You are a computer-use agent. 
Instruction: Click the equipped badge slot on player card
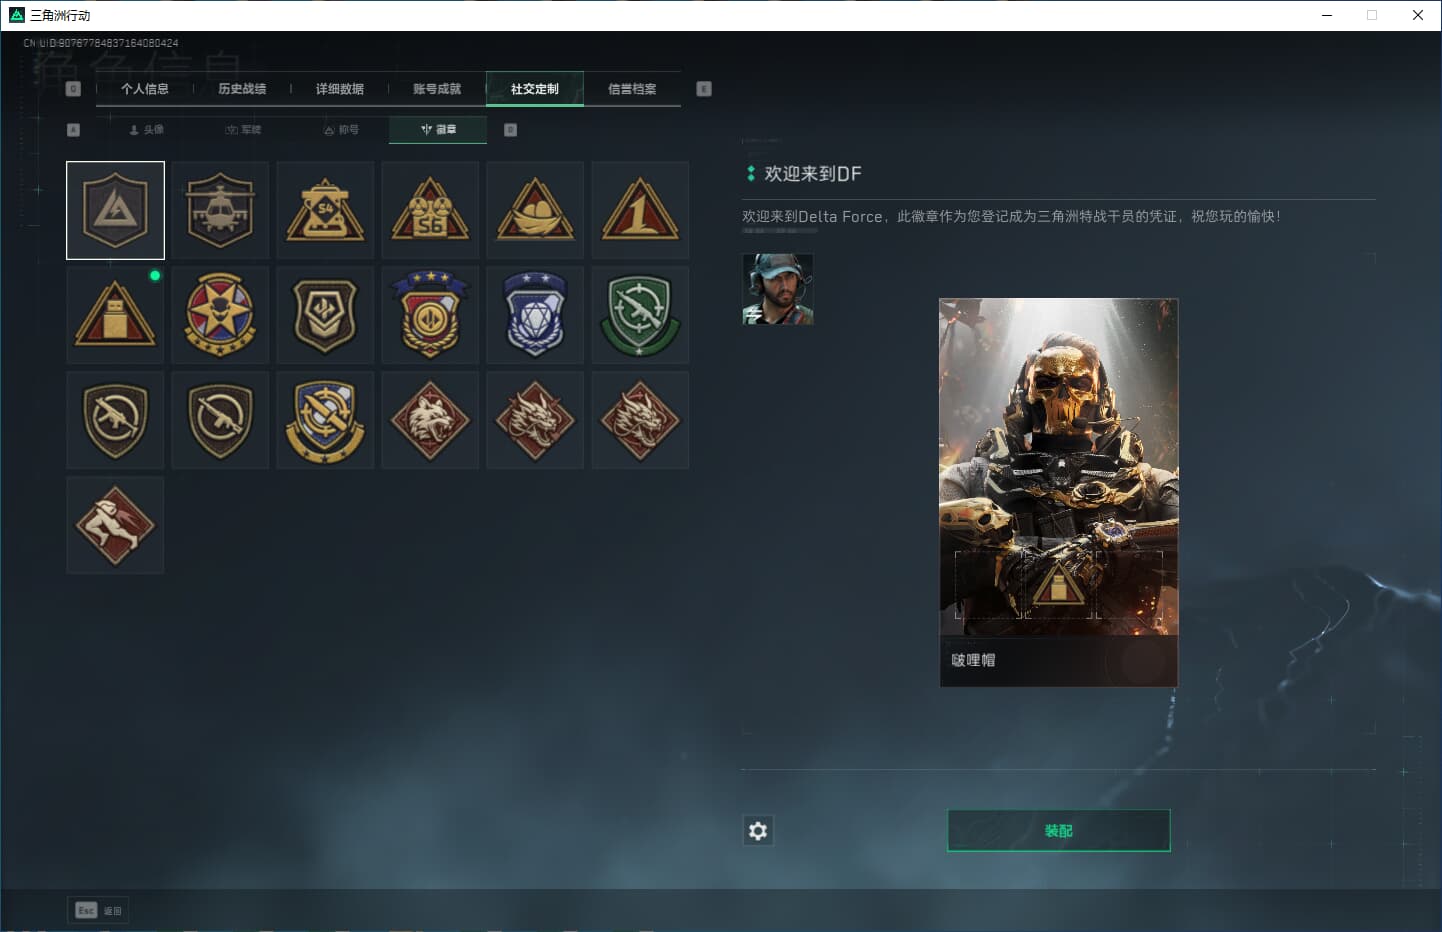tap(1059, 585)
